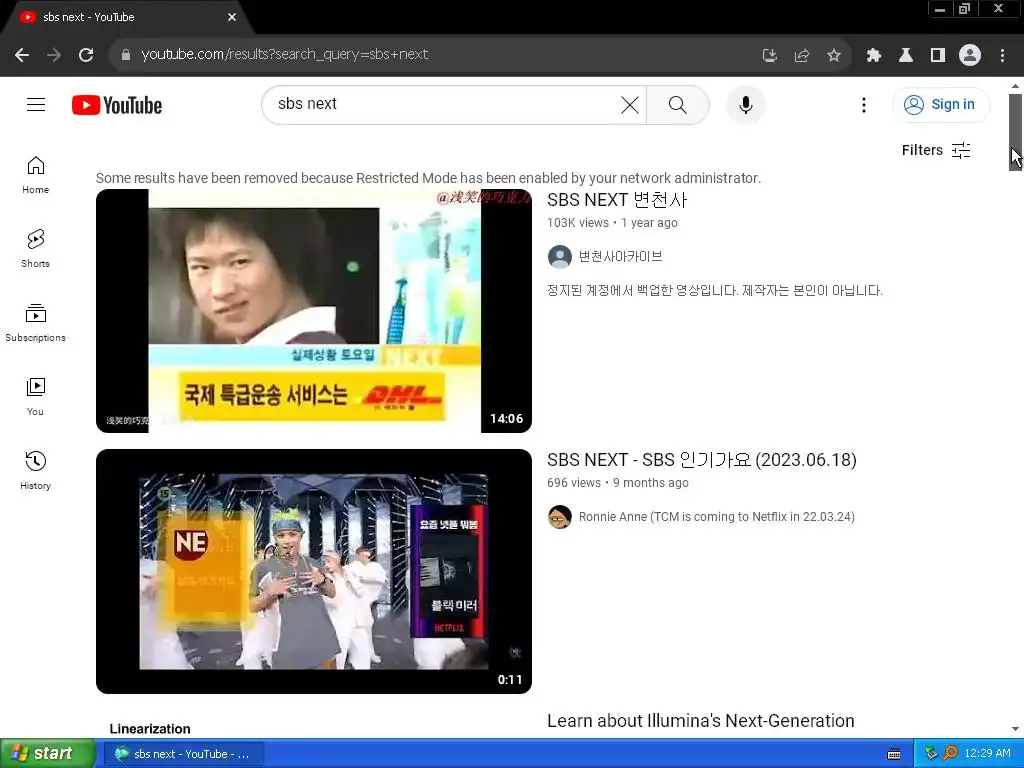Click the Ronnie Anne channel avatar
Screen dimensions: 1024x768
pyautogui.click(x=560, y=517)
